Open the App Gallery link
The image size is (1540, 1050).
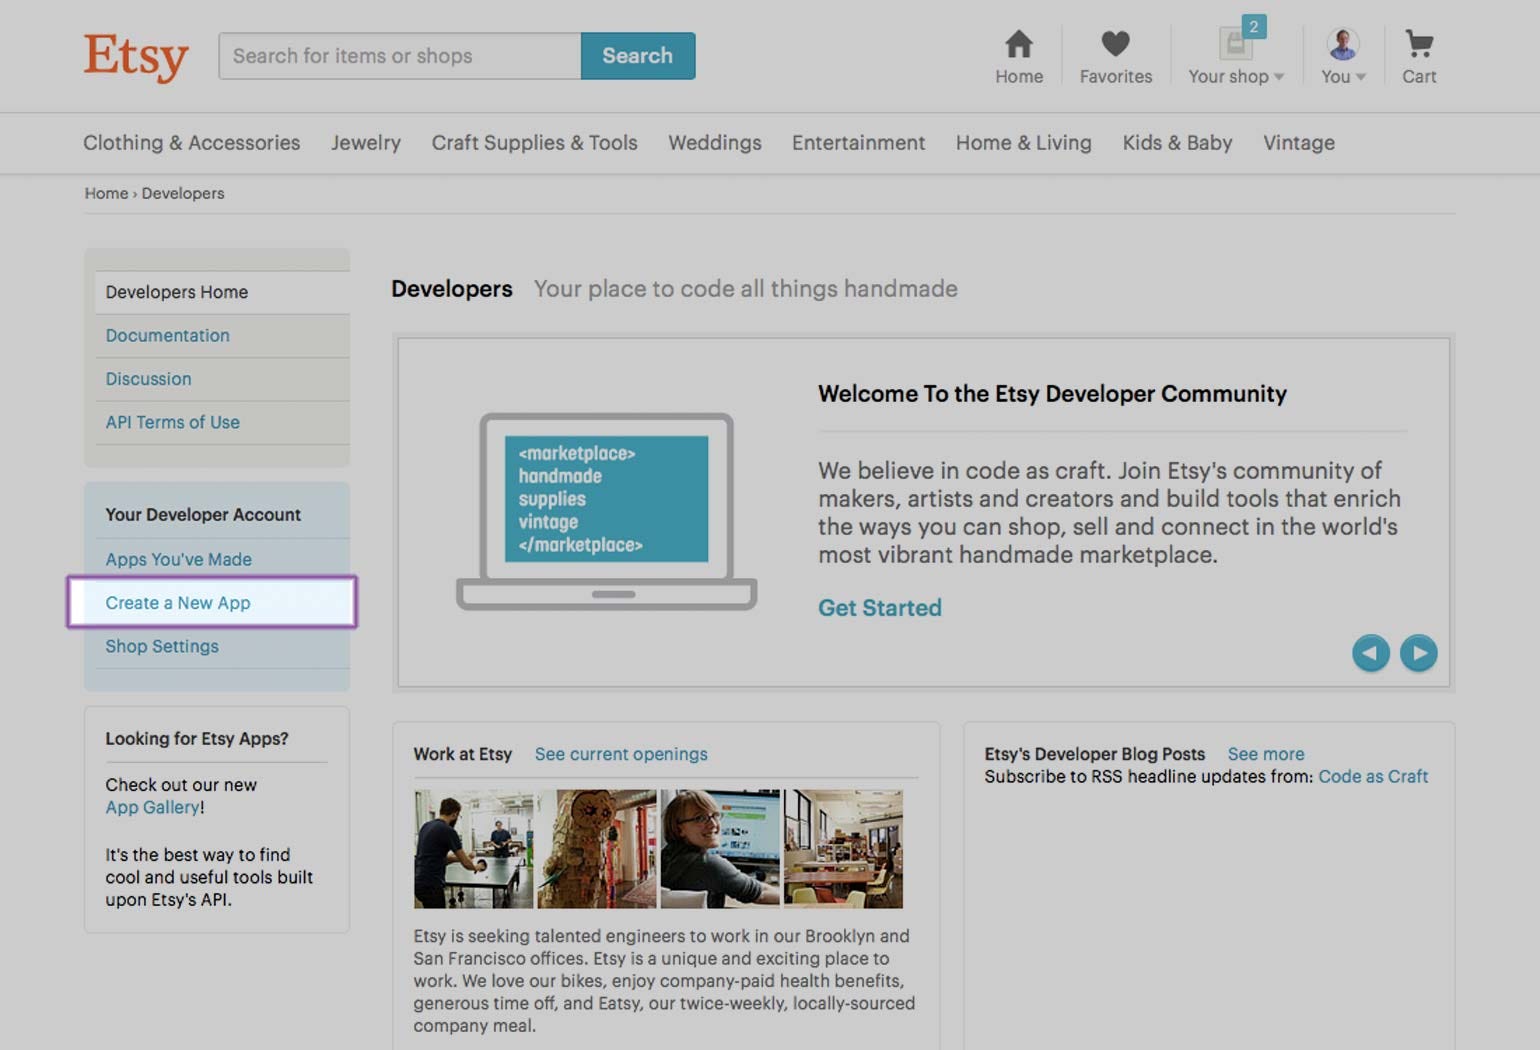[x=152, y=807]
